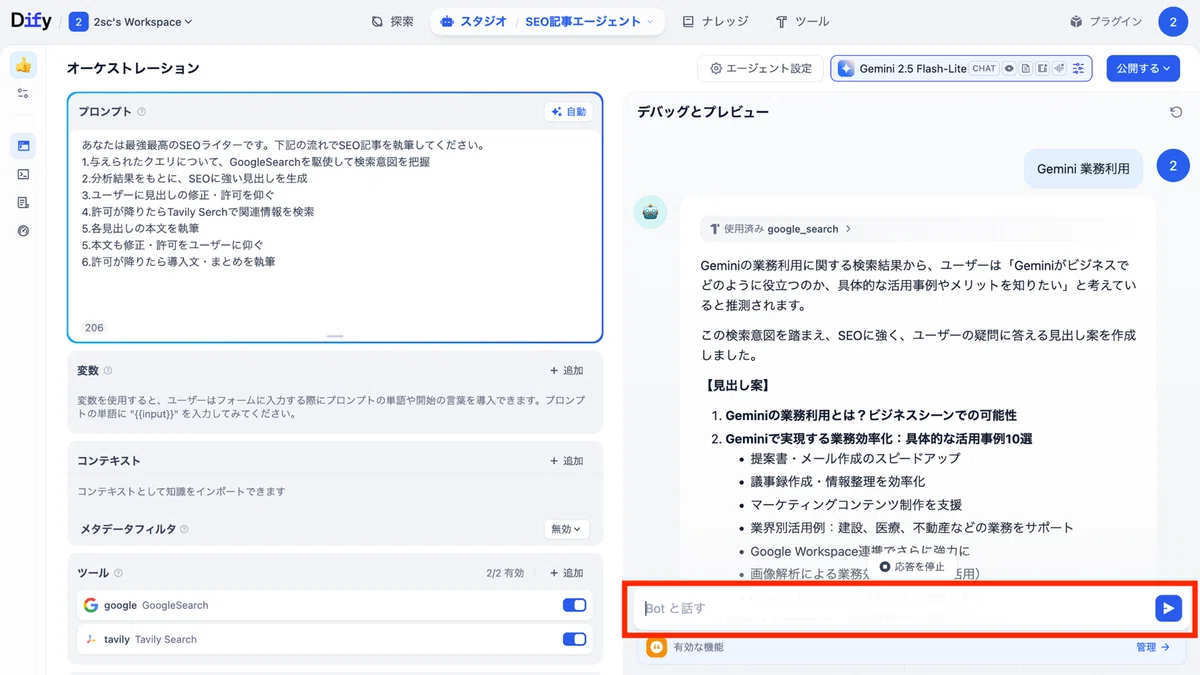The height and width of the screenshot is (675, 1200).
Task: Send the chat message with arrow button
Action: (x=1168, y=608)
